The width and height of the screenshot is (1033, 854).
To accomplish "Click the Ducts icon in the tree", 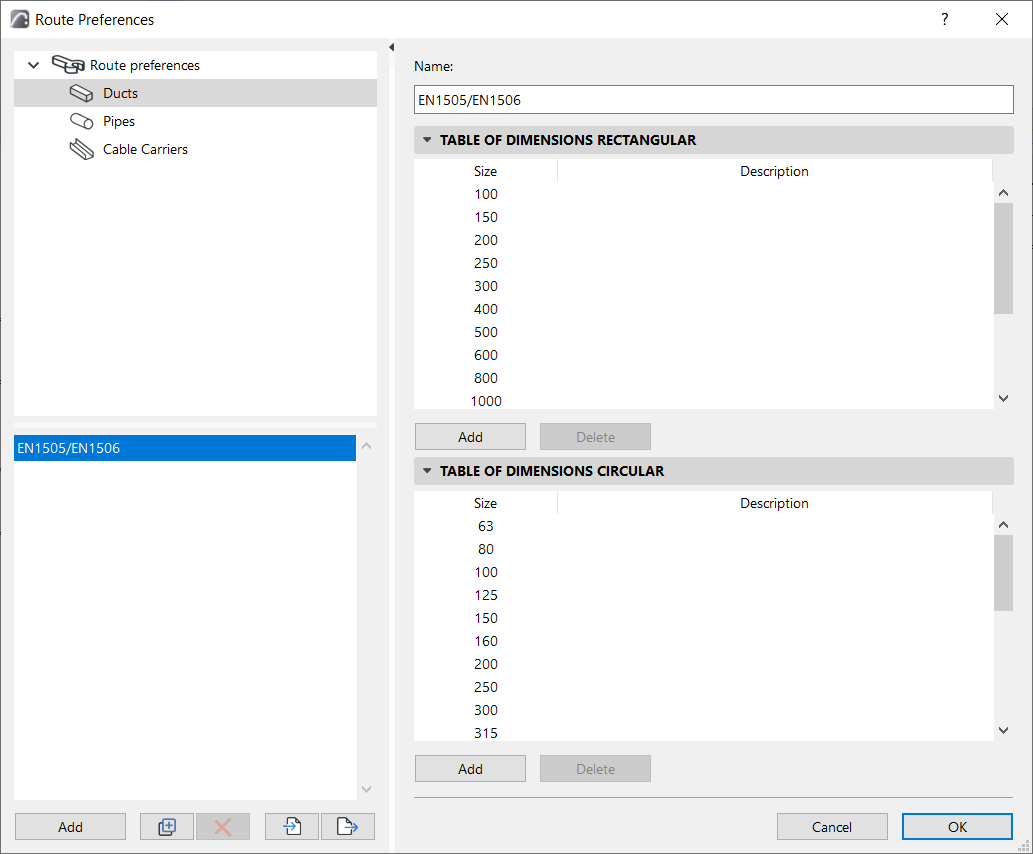I will [82, 93].
